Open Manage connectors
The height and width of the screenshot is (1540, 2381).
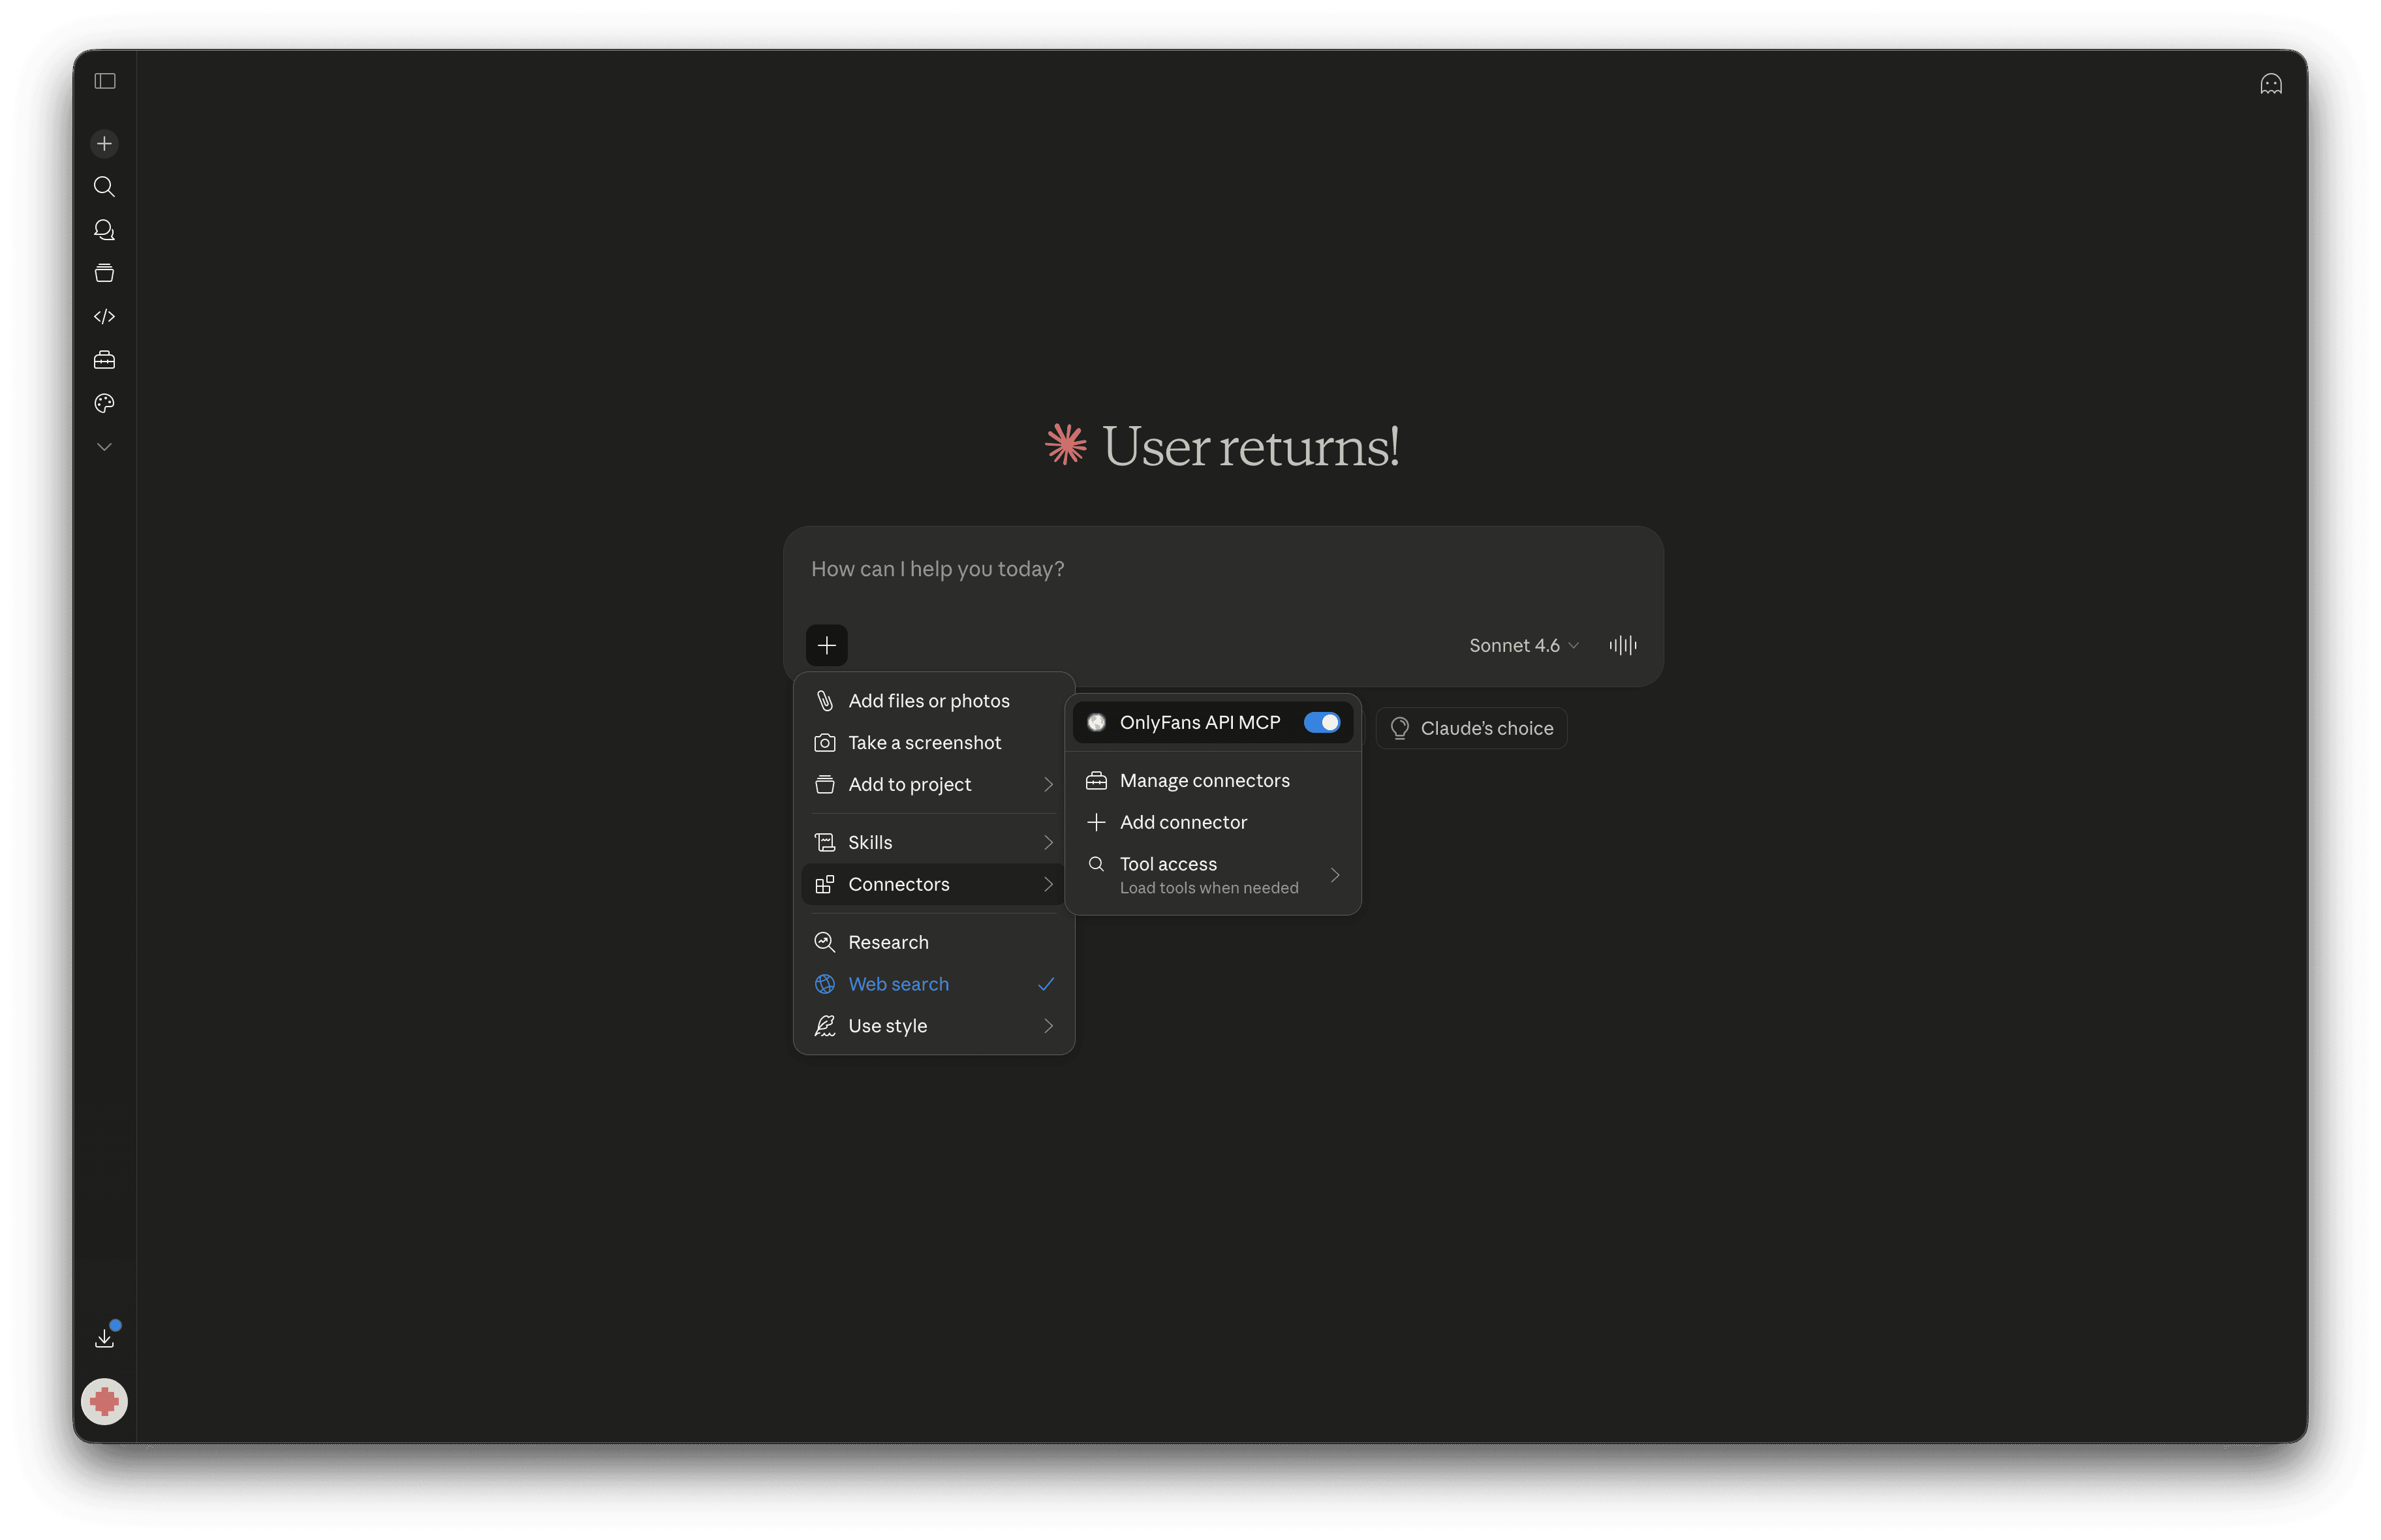click(x=1212, y=781)
